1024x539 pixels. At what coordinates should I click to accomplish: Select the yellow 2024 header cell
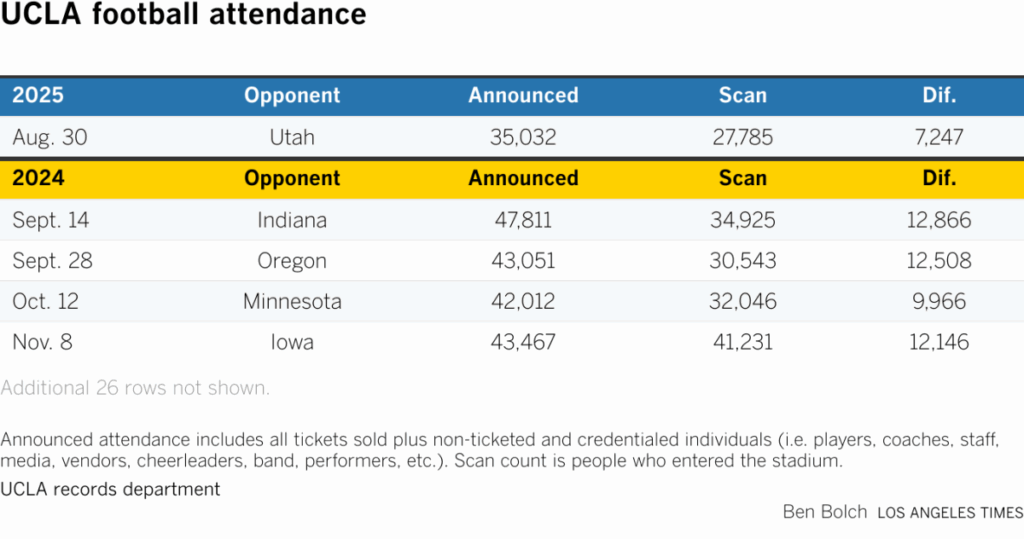click(x=38, y=179)
